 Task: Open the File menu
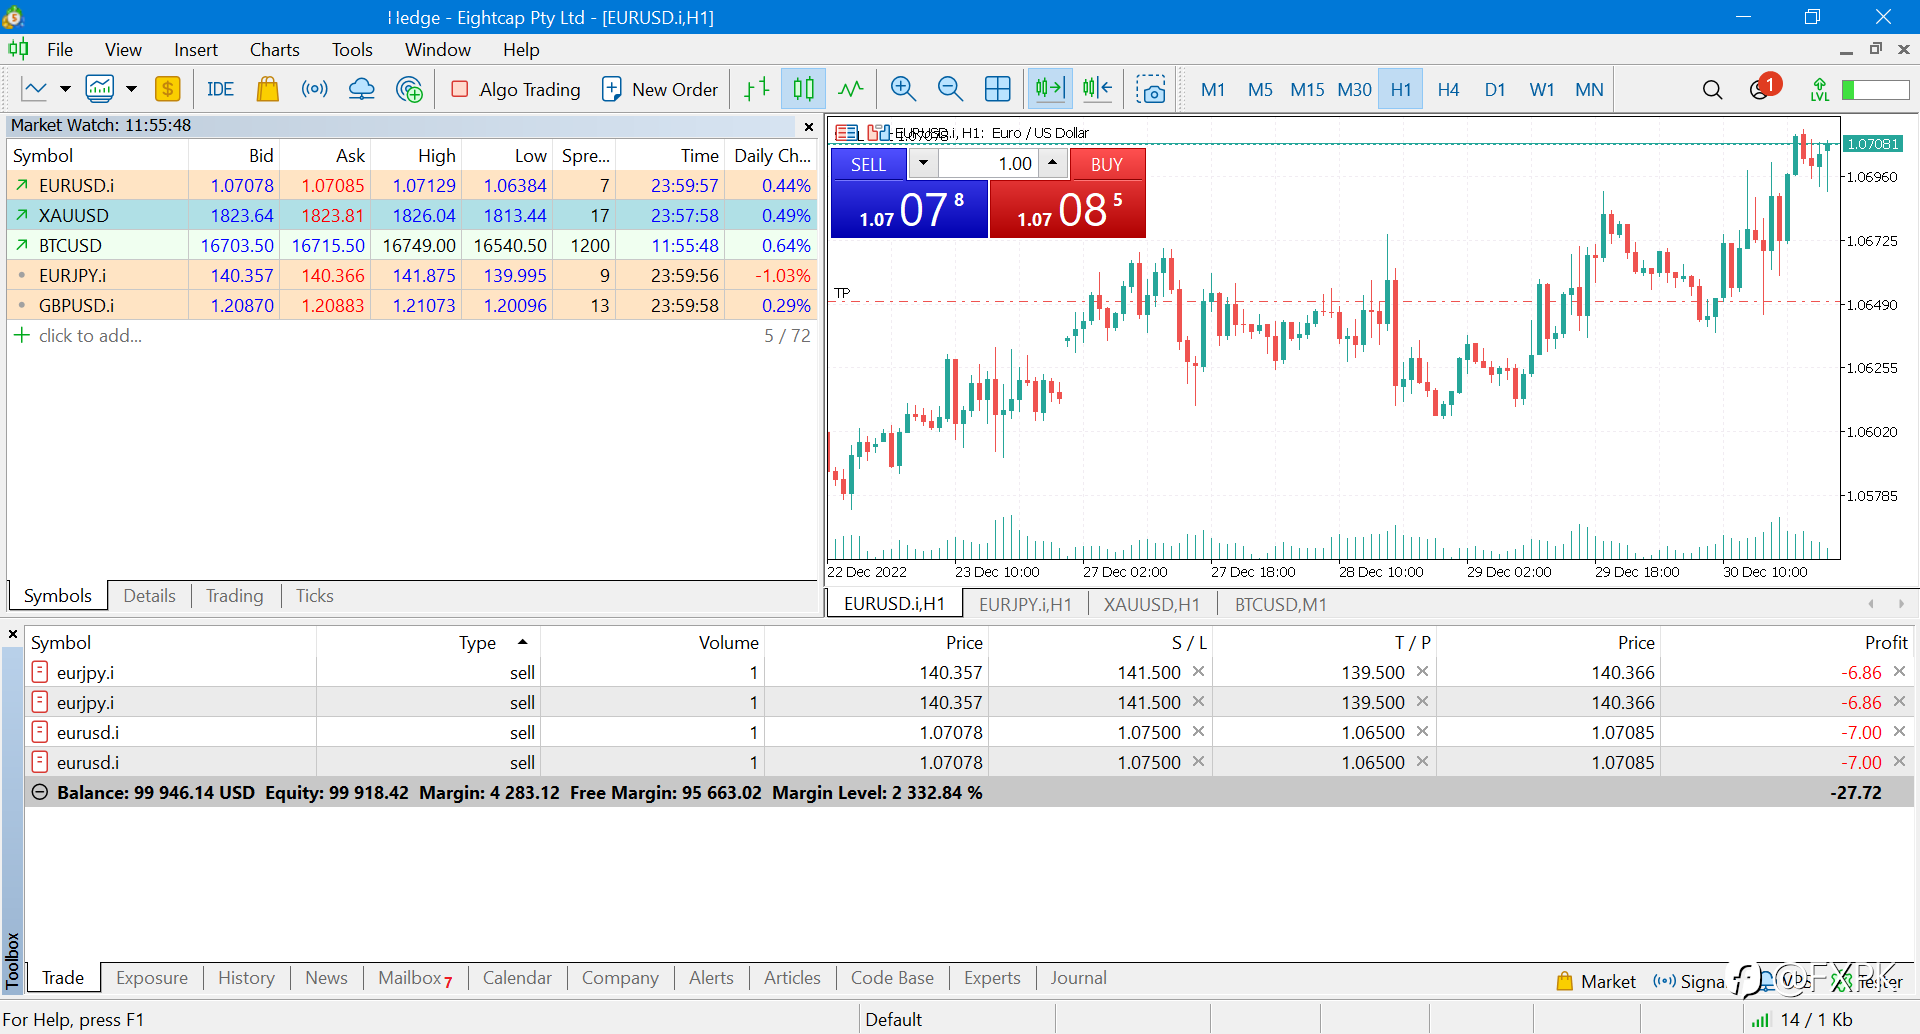click(60, 49)
